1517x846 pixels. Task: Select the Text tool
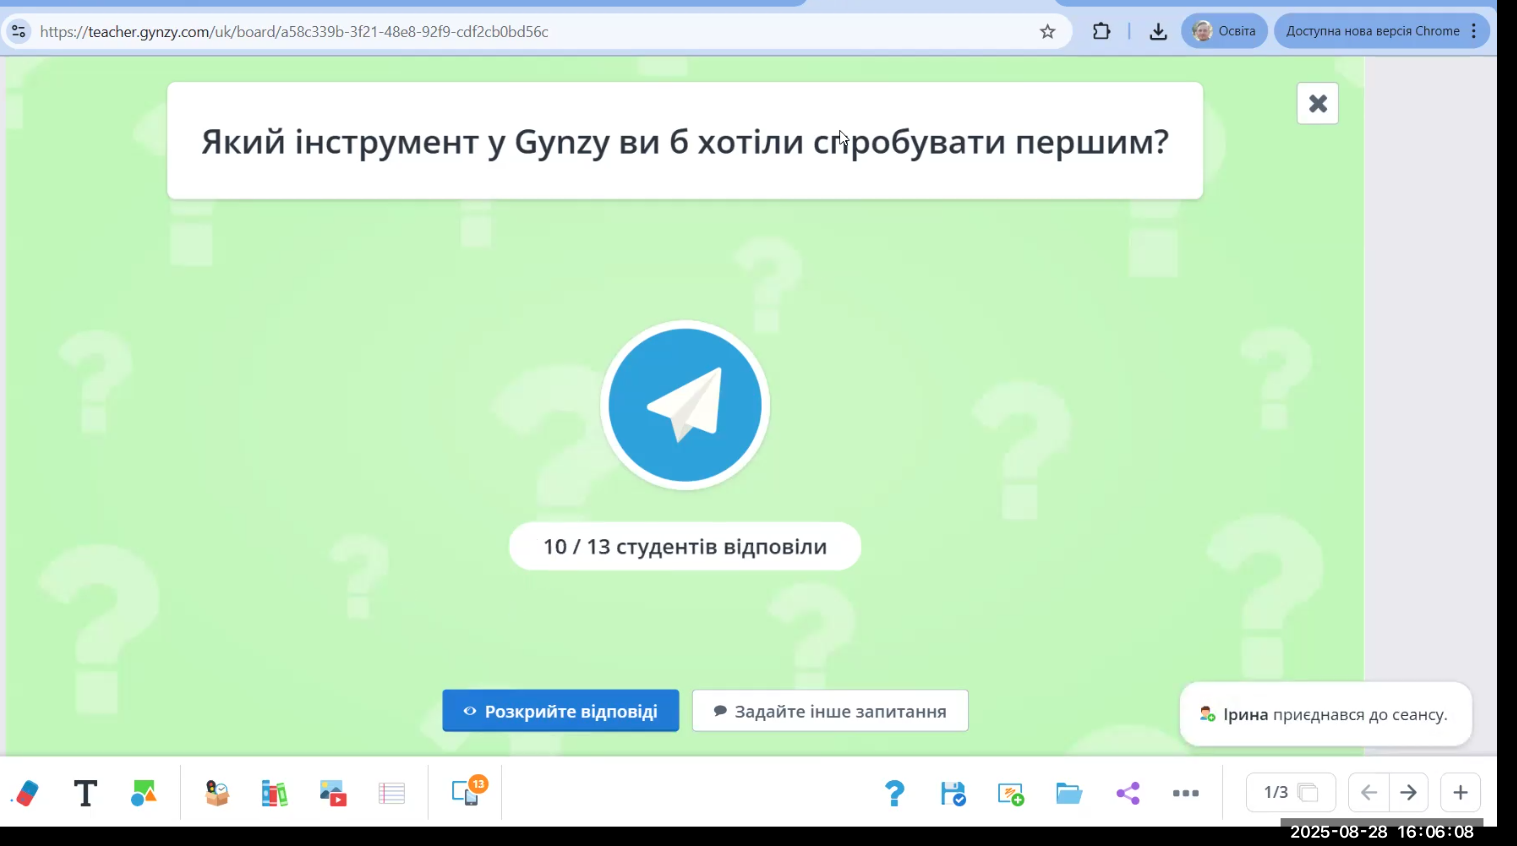[86, 793]
